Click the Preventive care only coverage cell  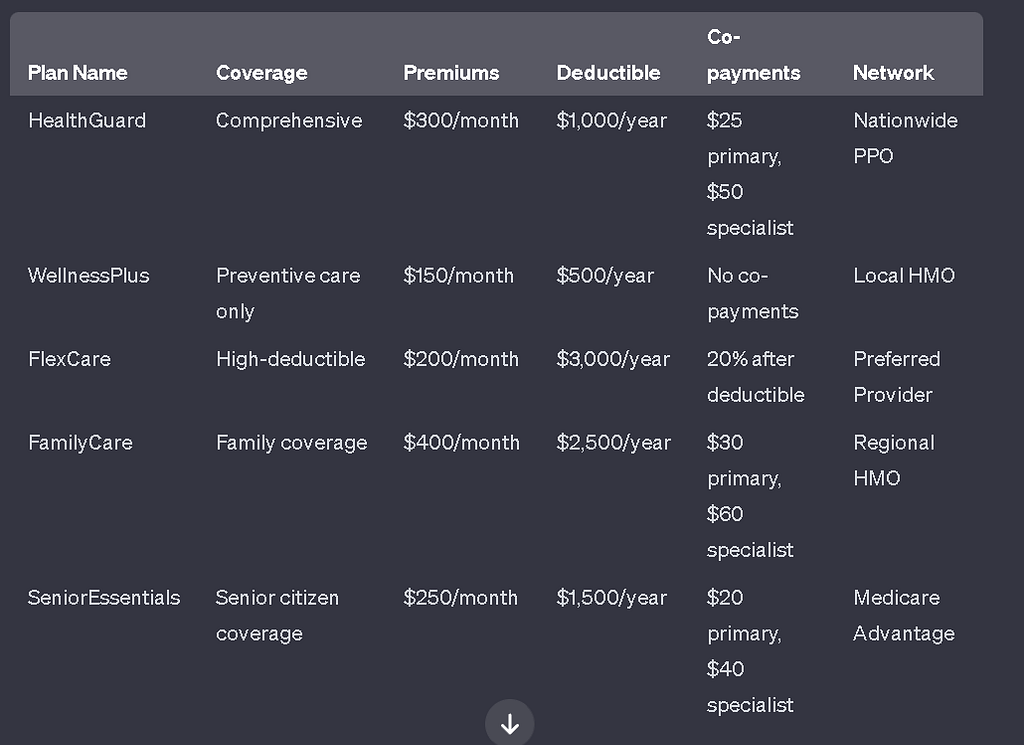coord(287,293)
